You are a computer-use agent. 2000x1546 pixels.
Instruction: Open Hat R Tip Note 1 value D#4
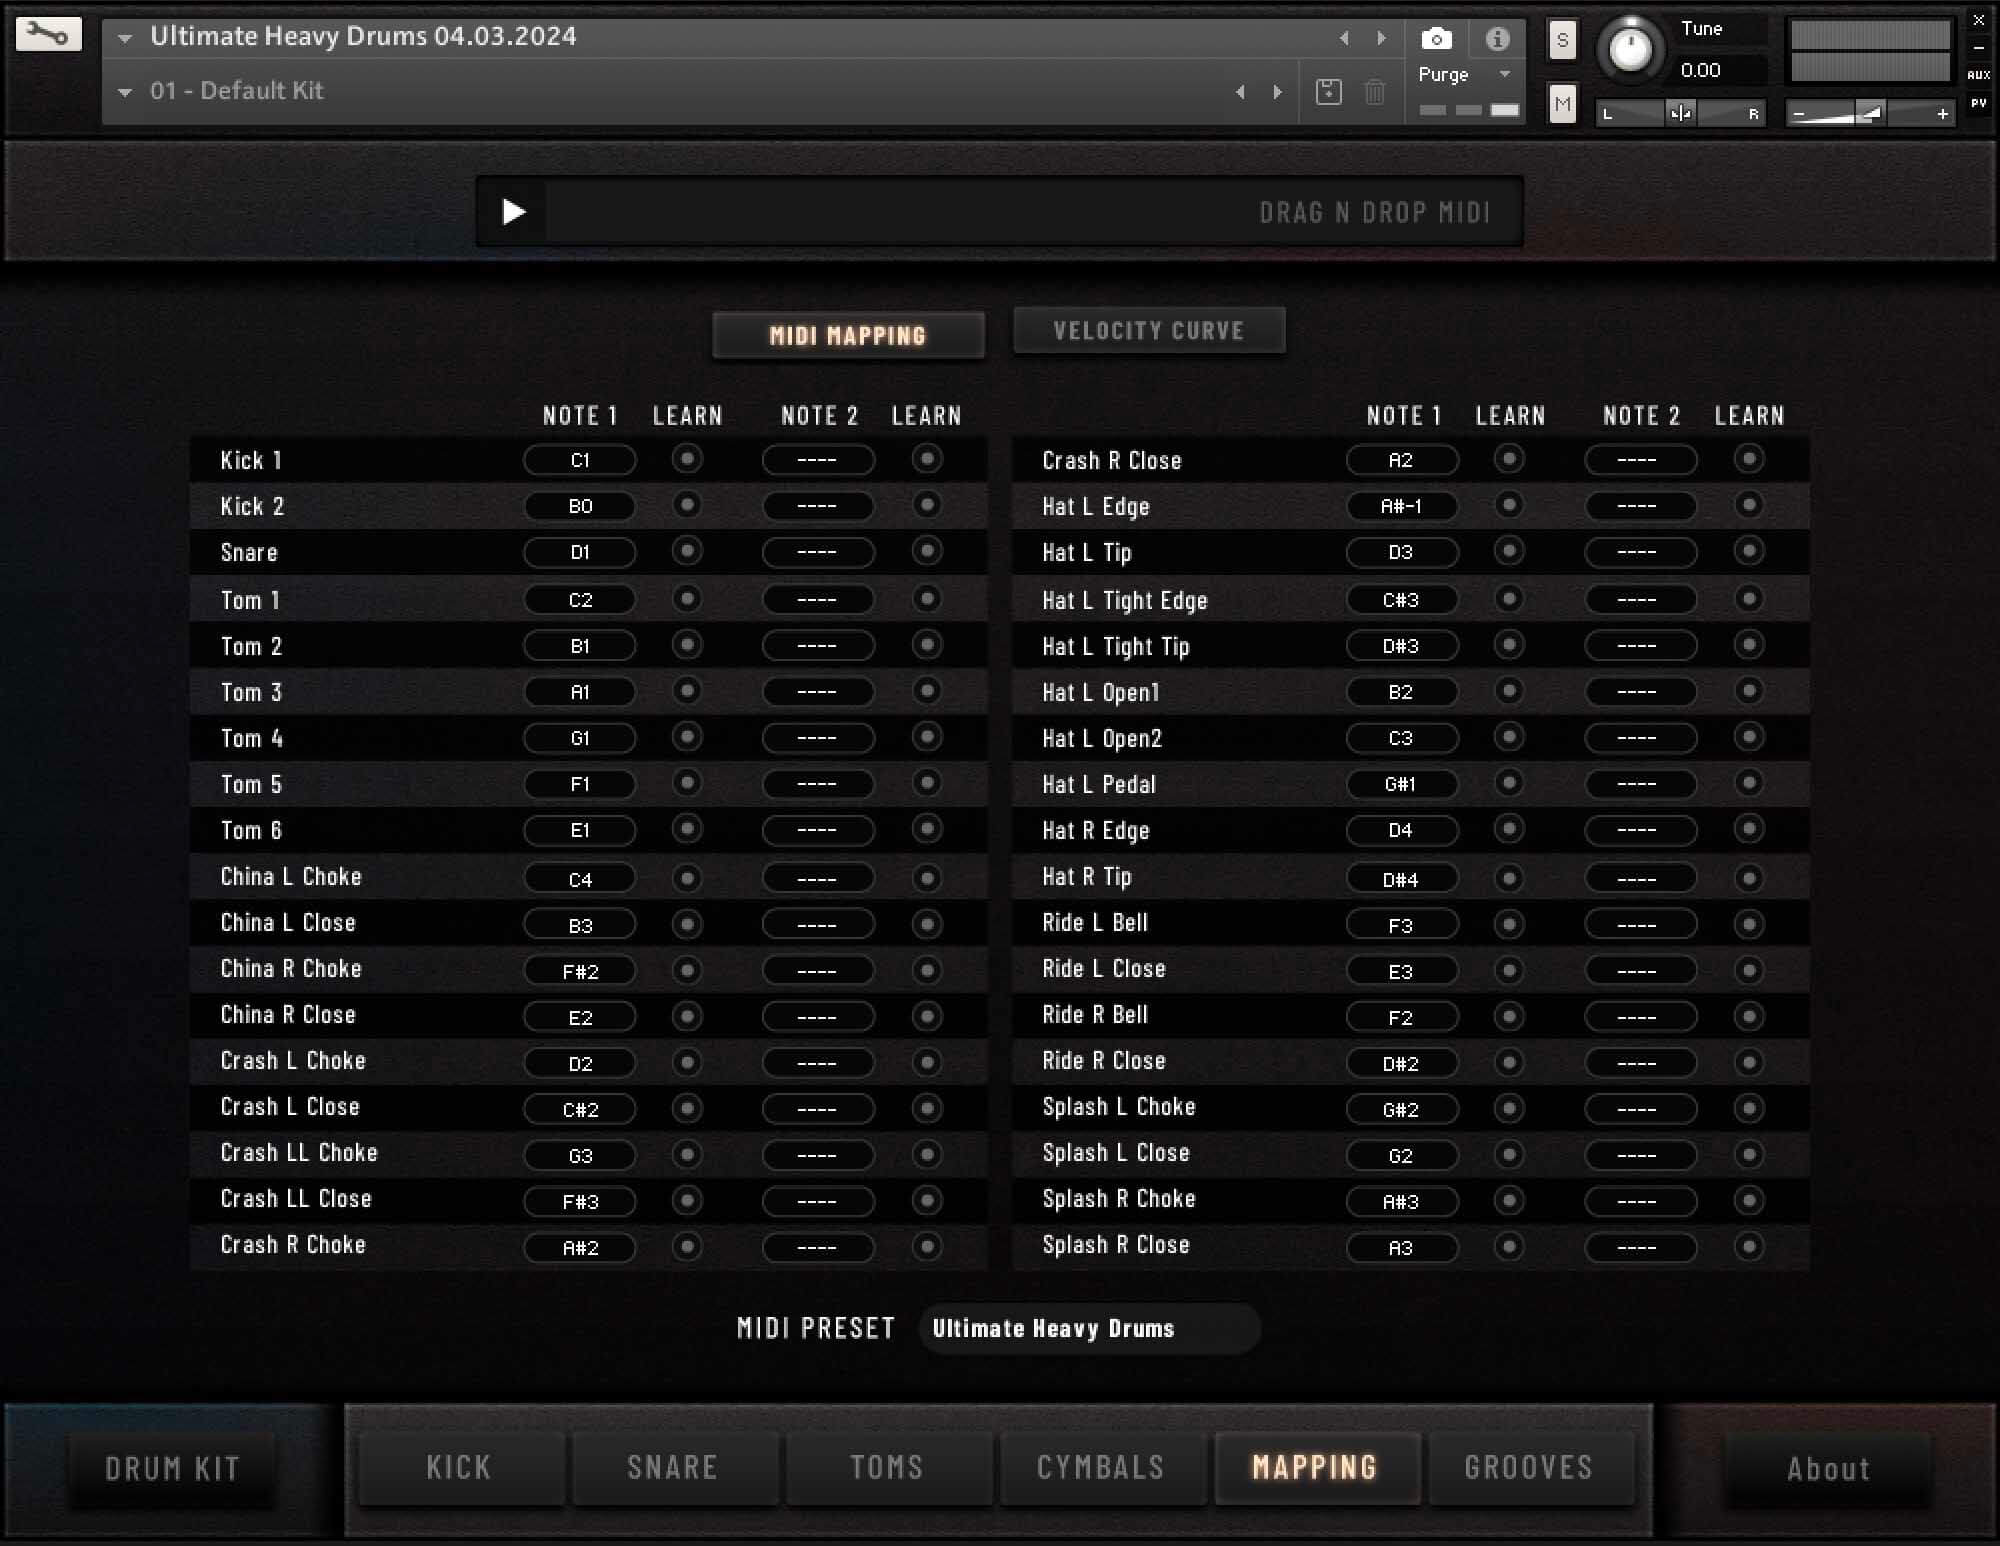click(x=1401, y=880)
